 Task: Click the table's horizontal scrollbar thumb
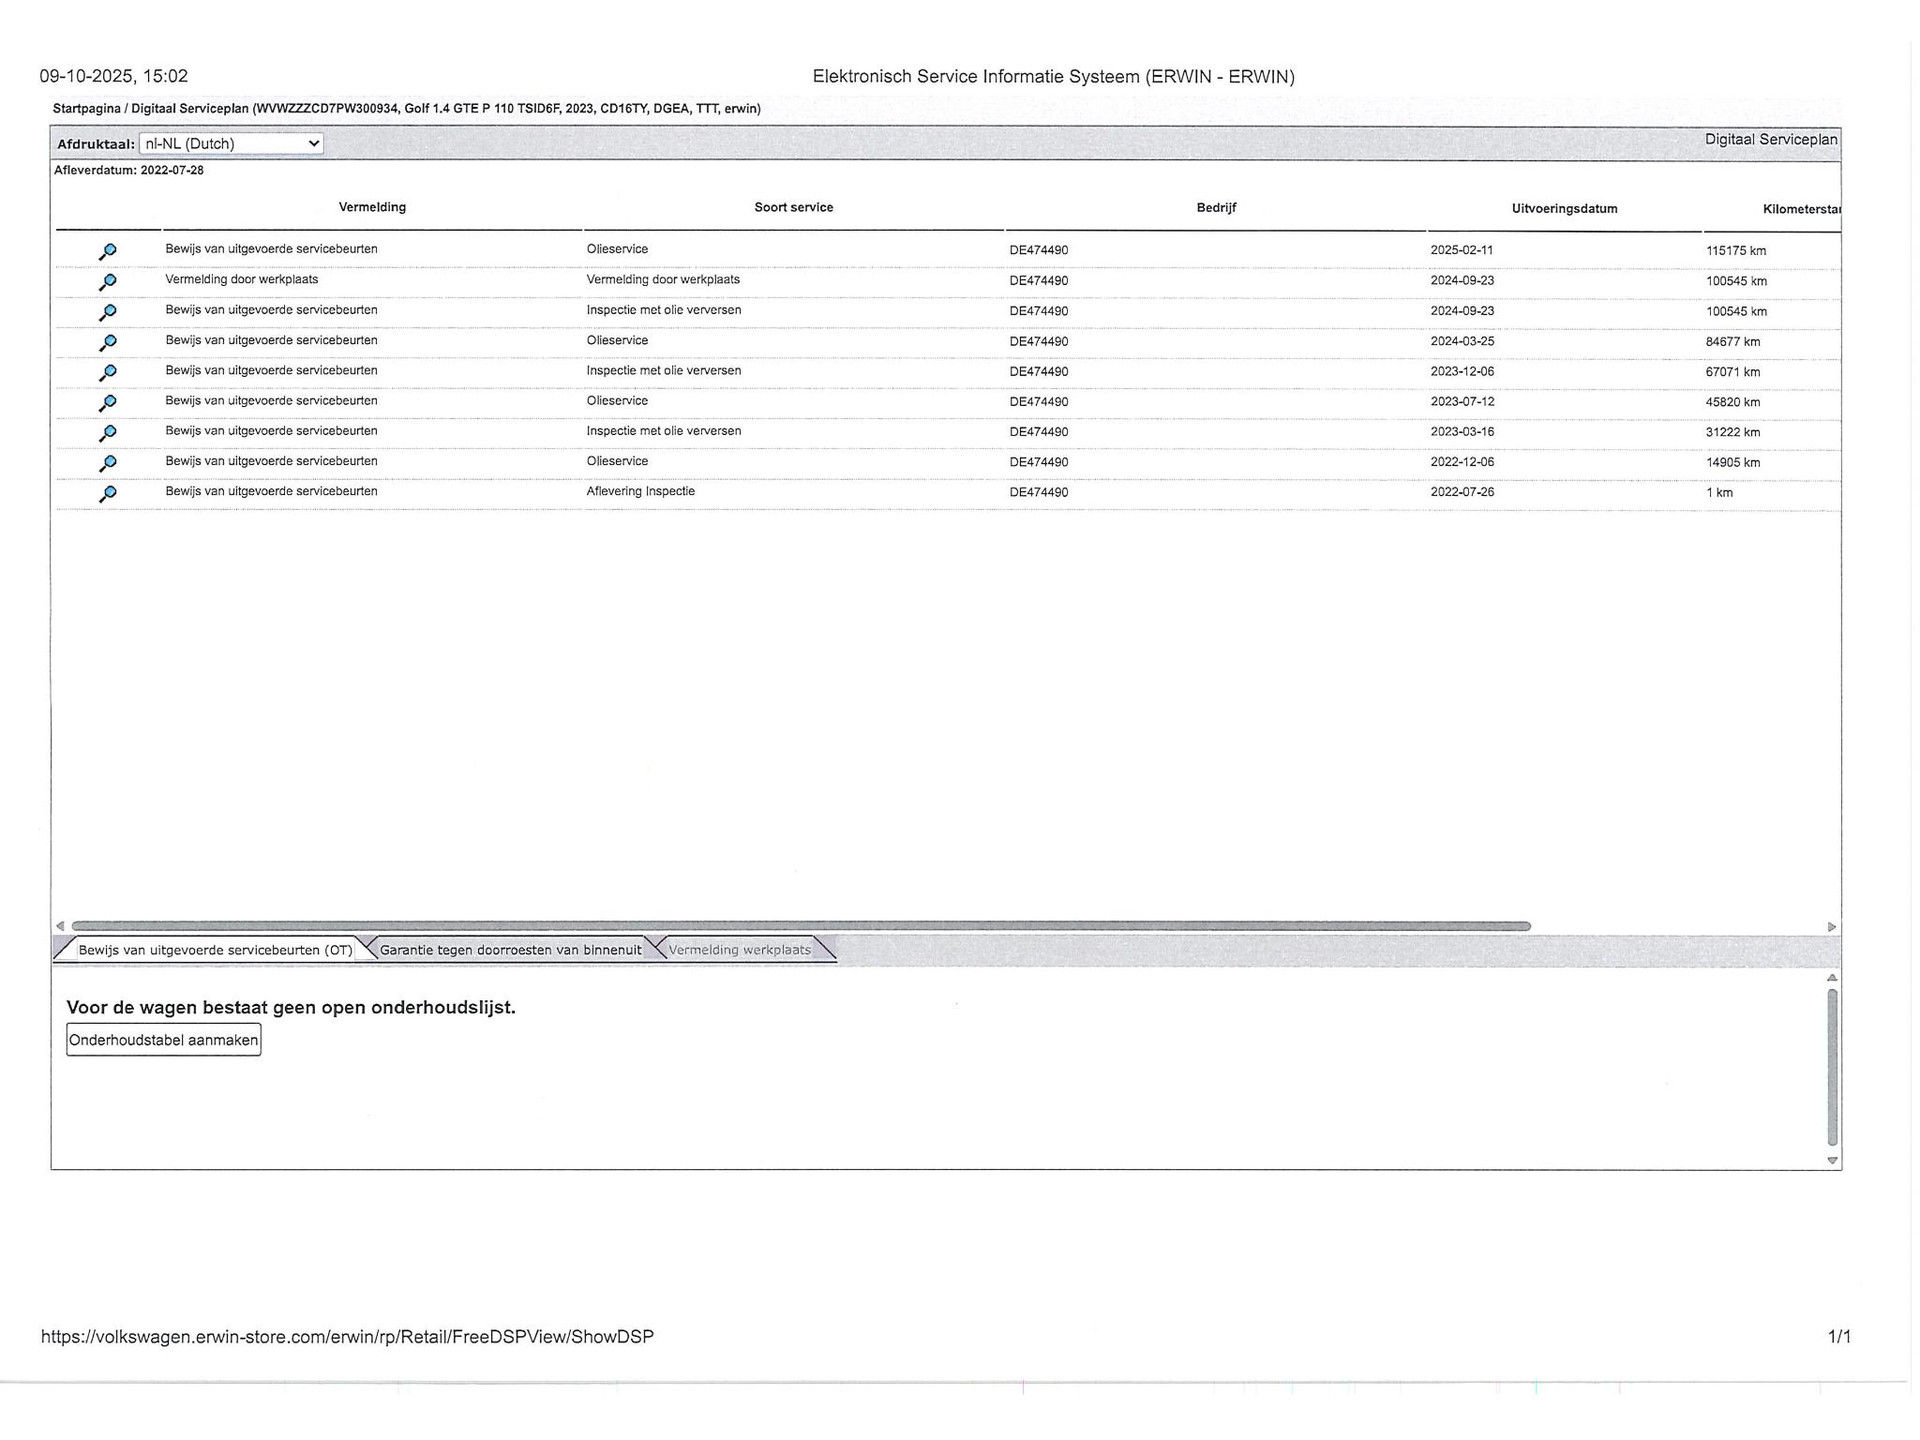(x=800, y=927)
